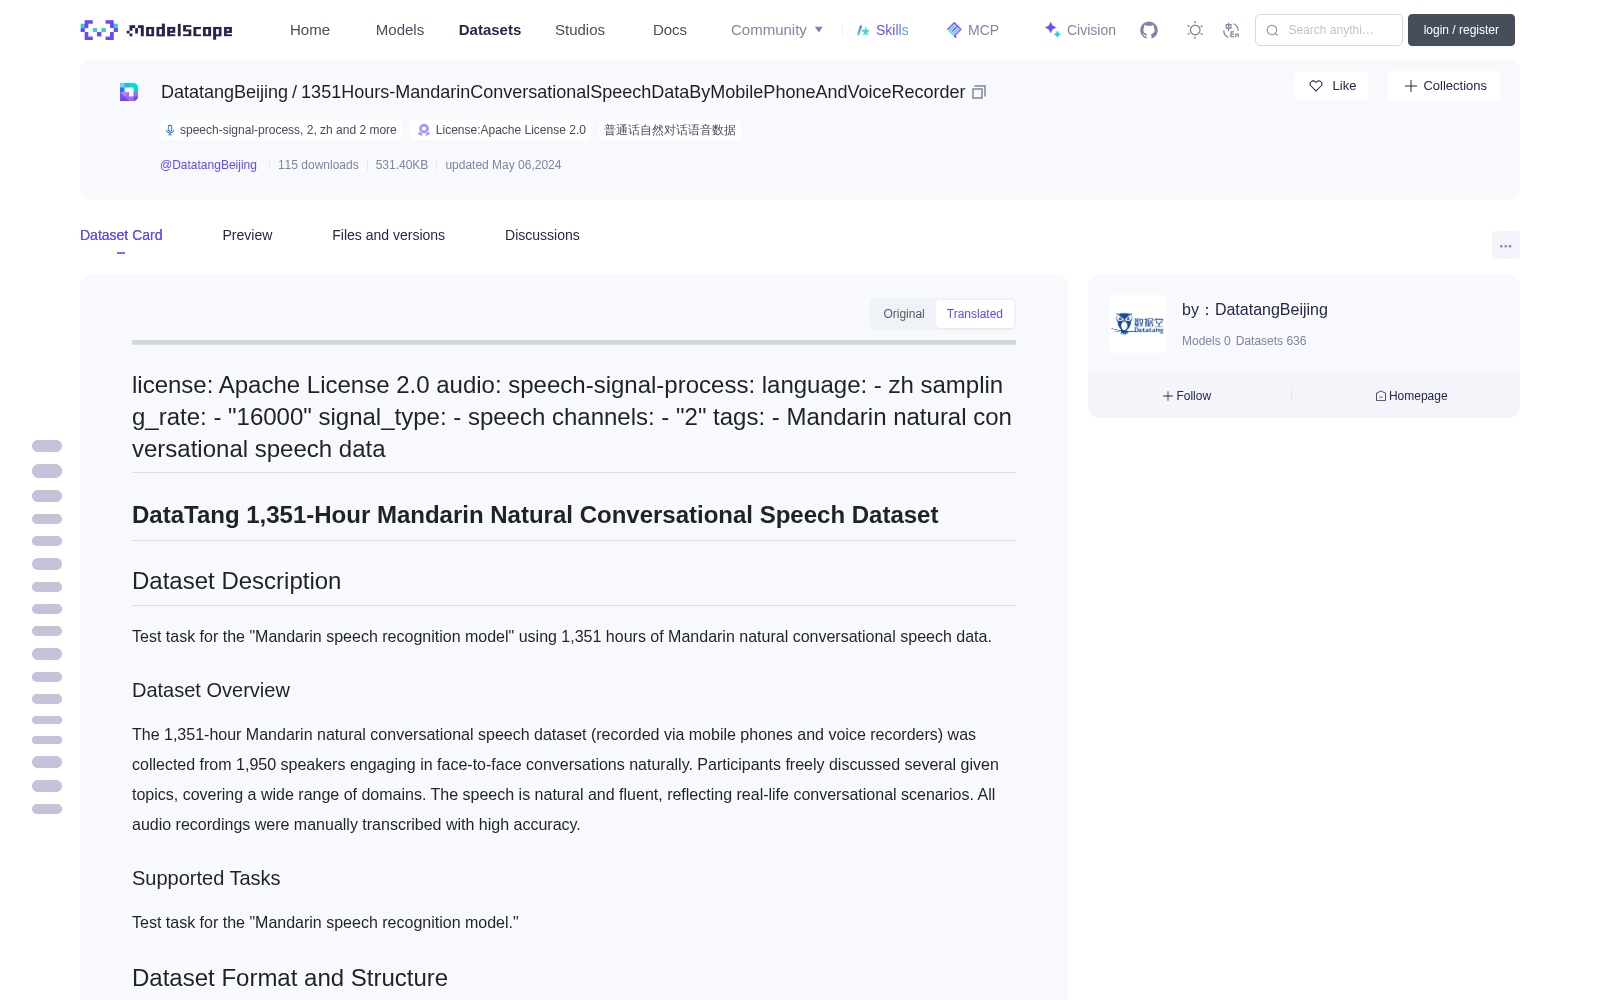Click the Datatang organization logo thumbnail
1600x1000 pixels.
pos(1138,324)
